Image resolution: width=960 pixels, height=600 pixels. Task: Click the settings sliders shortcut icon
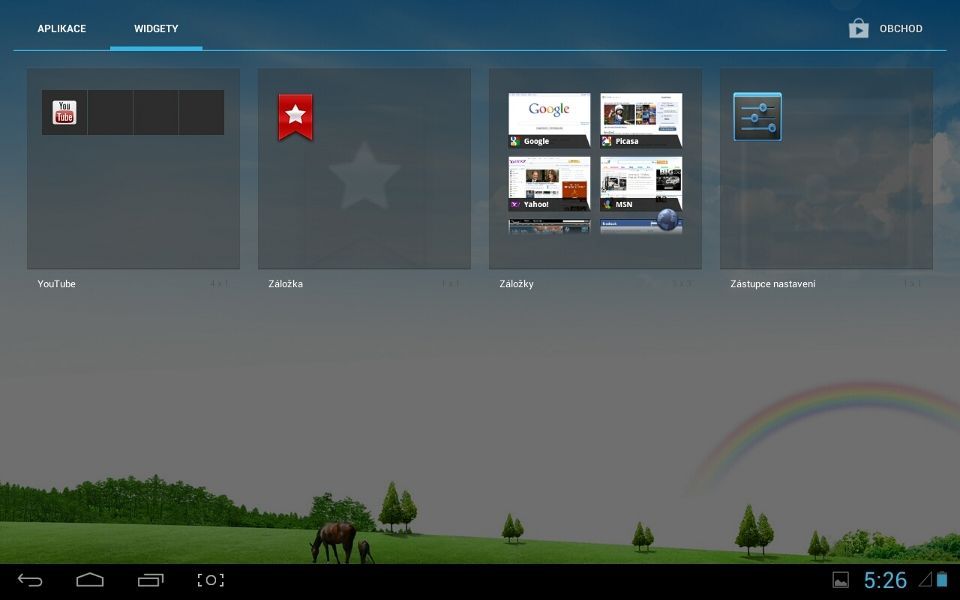[x=757, y=116]
